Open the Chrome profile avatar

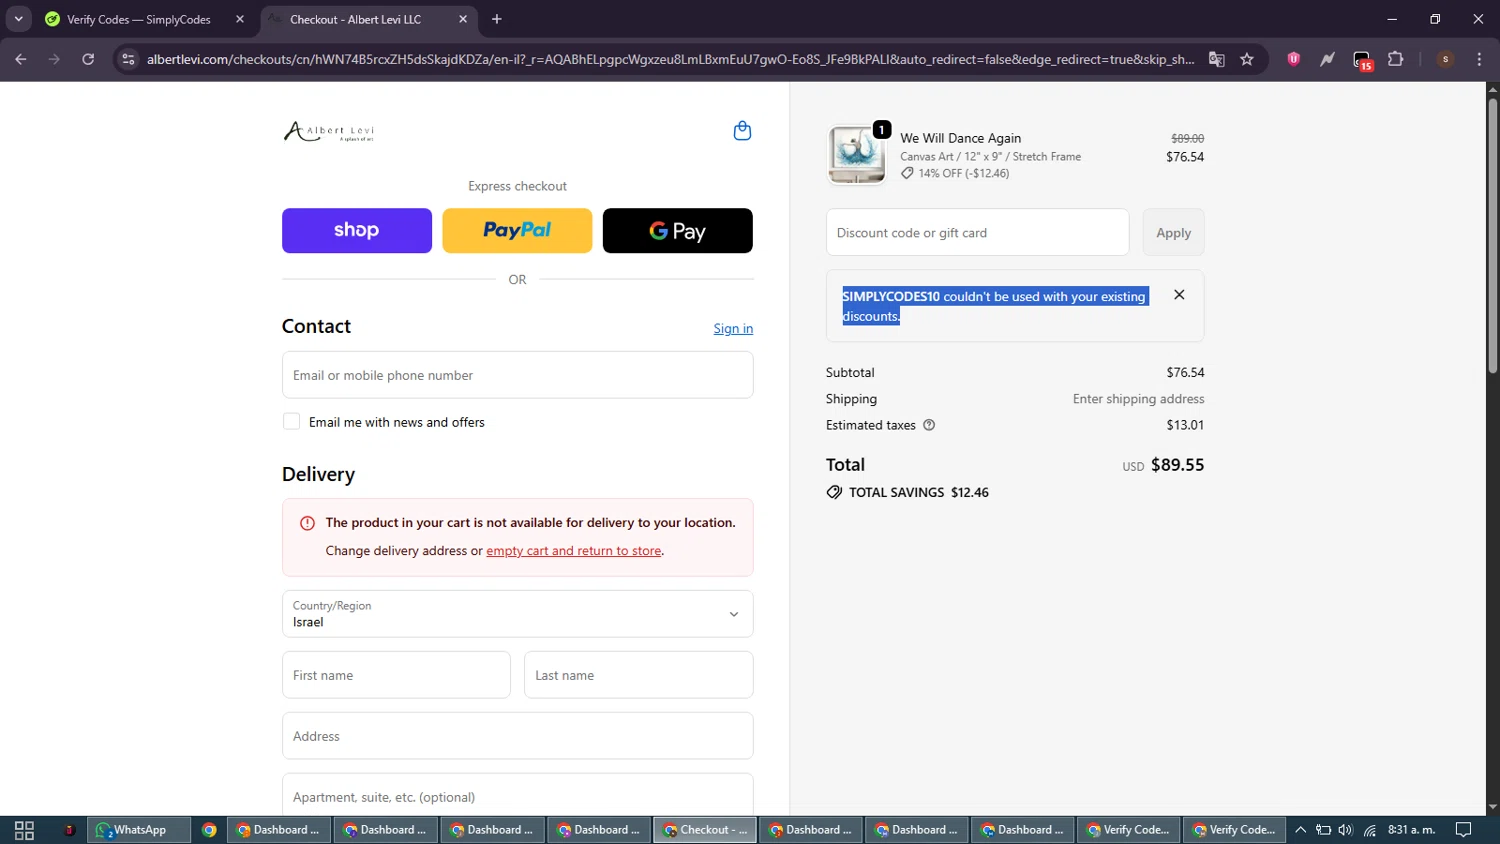coord(1445,59)
